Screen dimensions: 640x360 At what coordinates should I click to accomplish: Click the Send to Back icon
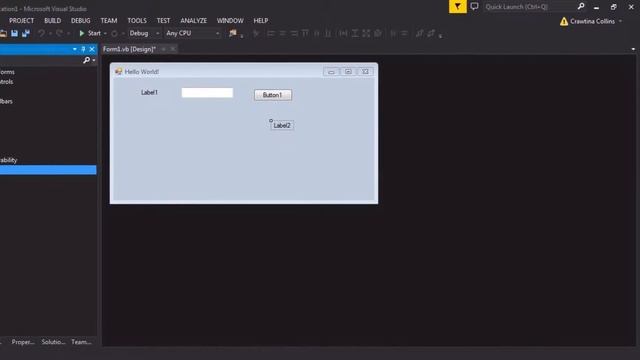[x=431, y=33]
